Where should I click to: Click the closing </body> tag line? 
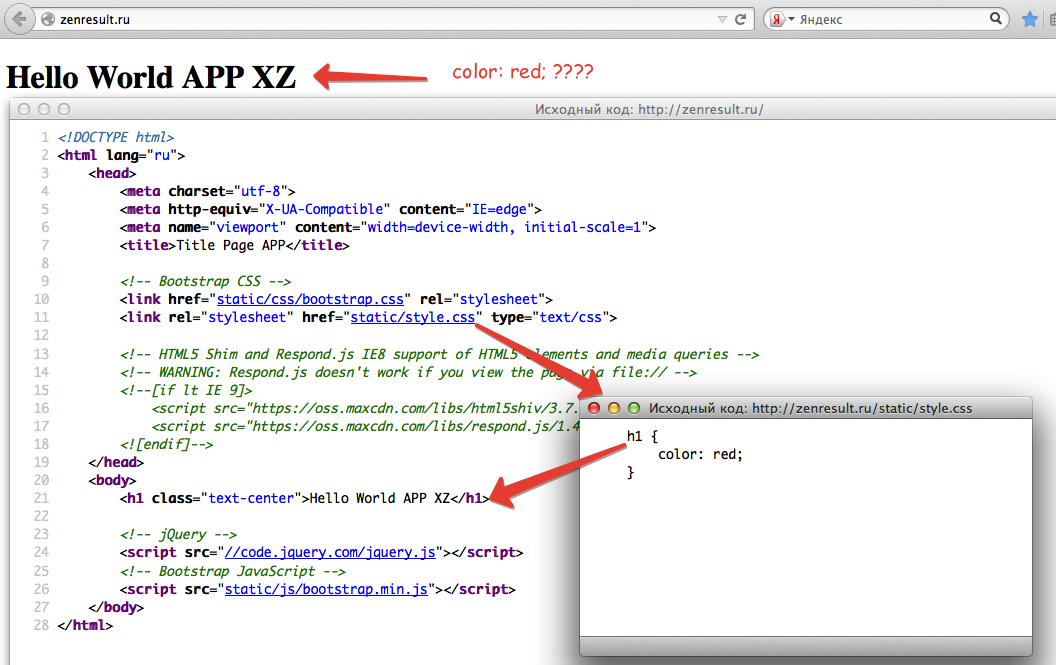[116, 608]
